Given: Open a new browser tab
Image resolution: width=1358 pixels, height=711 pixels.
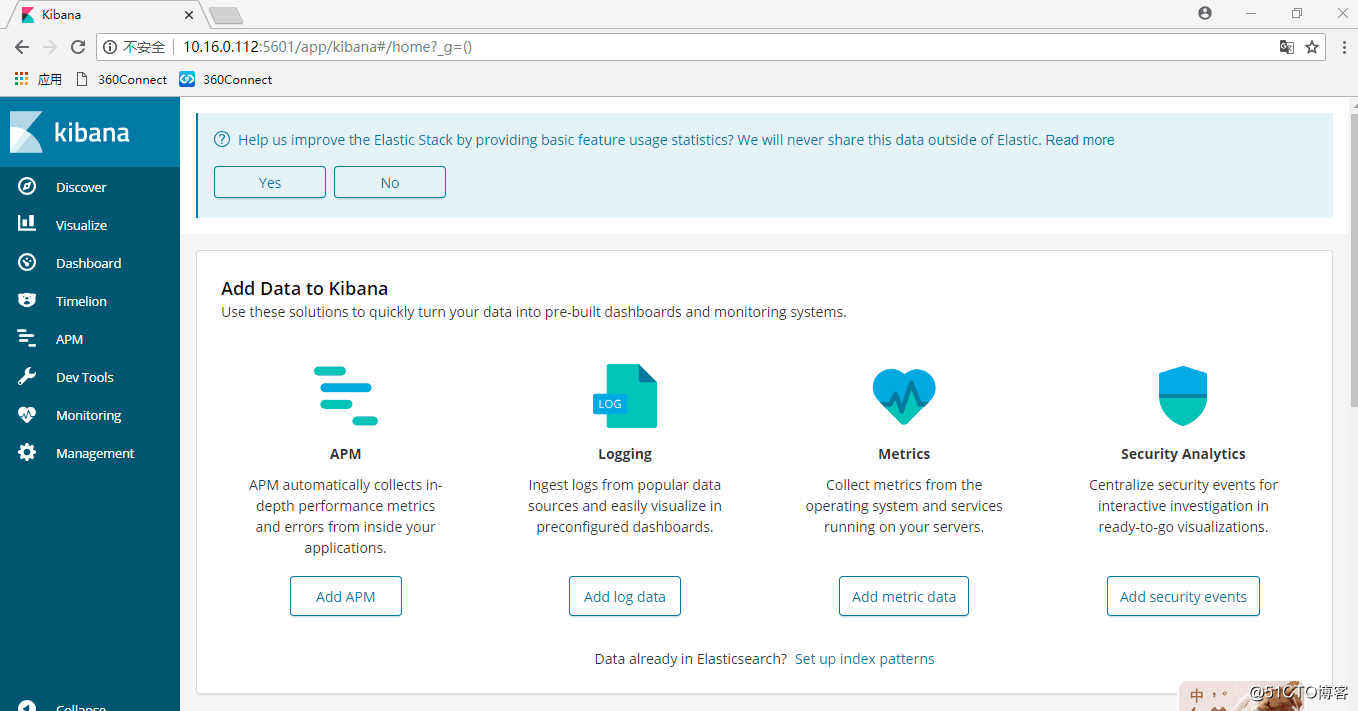Looking at the screenshot, I should 226,15.
